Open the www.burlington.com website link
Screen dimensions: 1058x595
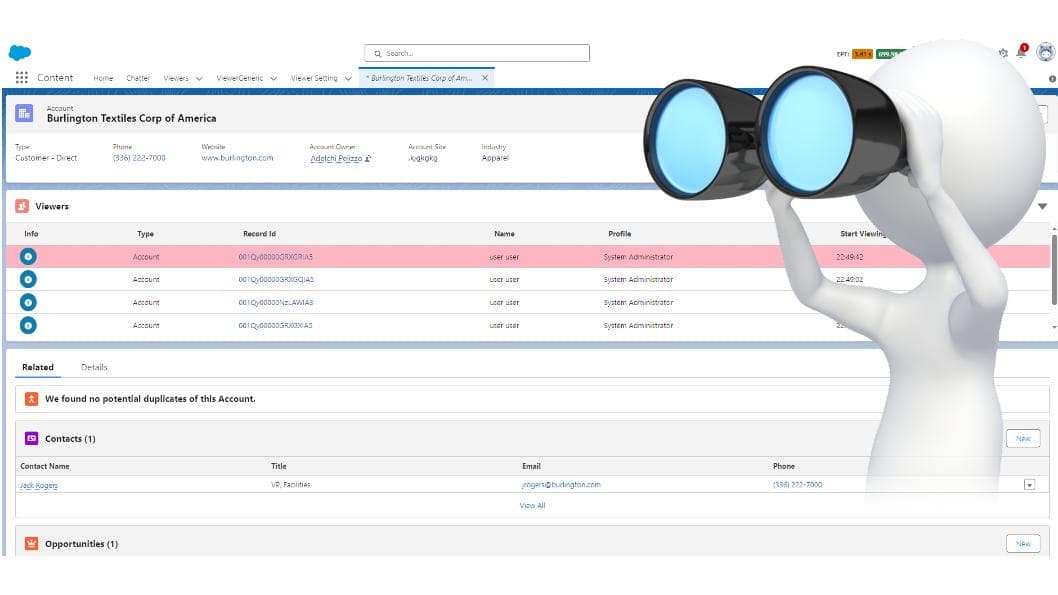(x=237, y=158)
